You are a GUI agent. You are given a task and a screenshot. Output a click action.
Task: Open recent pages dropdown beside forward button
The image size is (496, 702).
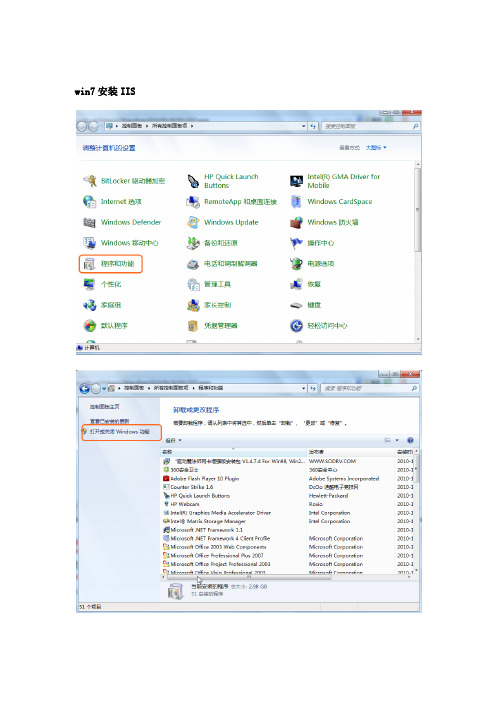104,389
